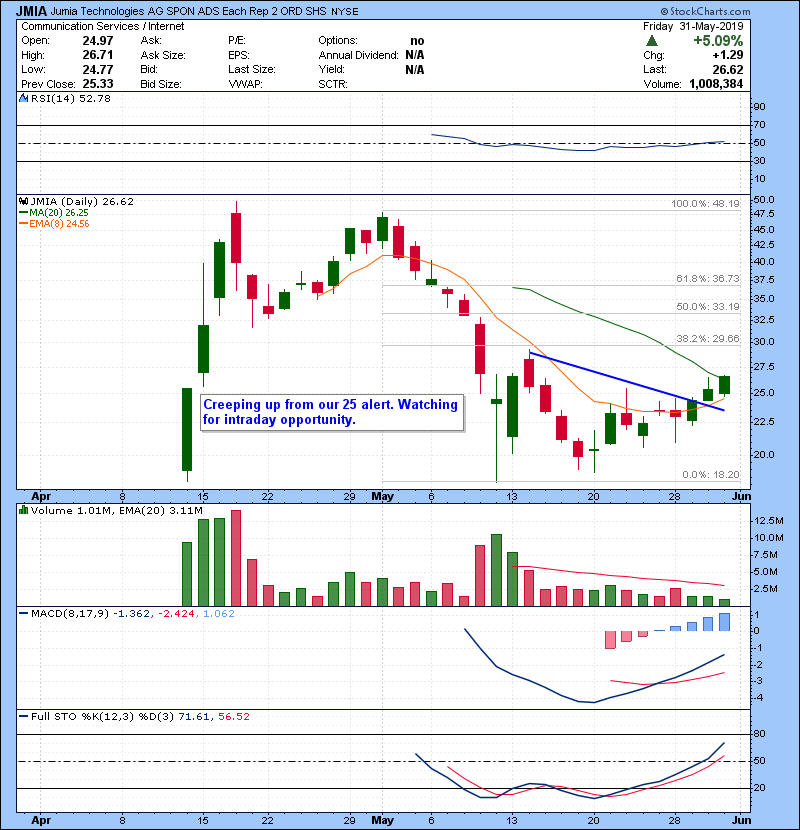
Task: Click the last blue MACD histogram bar
Action: (x=724, y=622)
